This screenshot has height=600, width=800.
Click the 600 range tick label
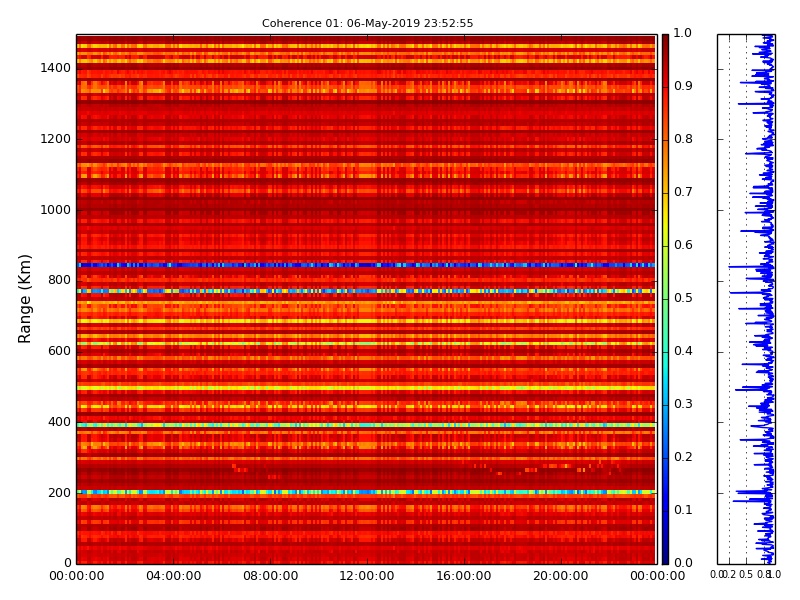(59, 351)
